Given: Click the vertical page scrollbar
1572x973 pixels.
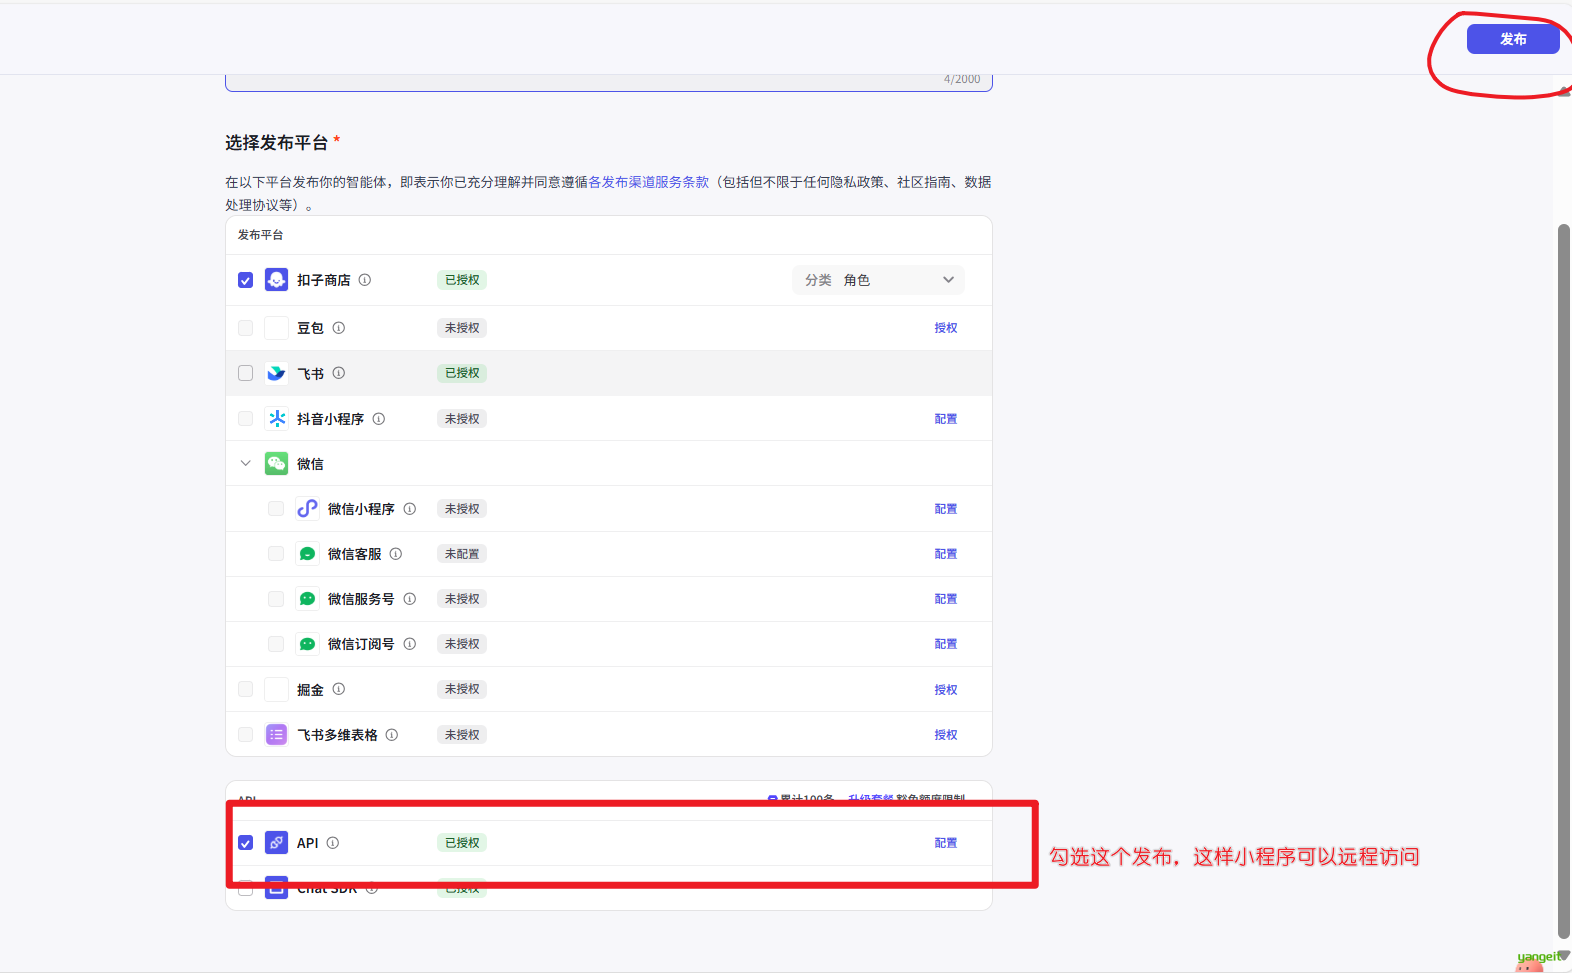Looking at the screenshot, I should point(1563,580).
